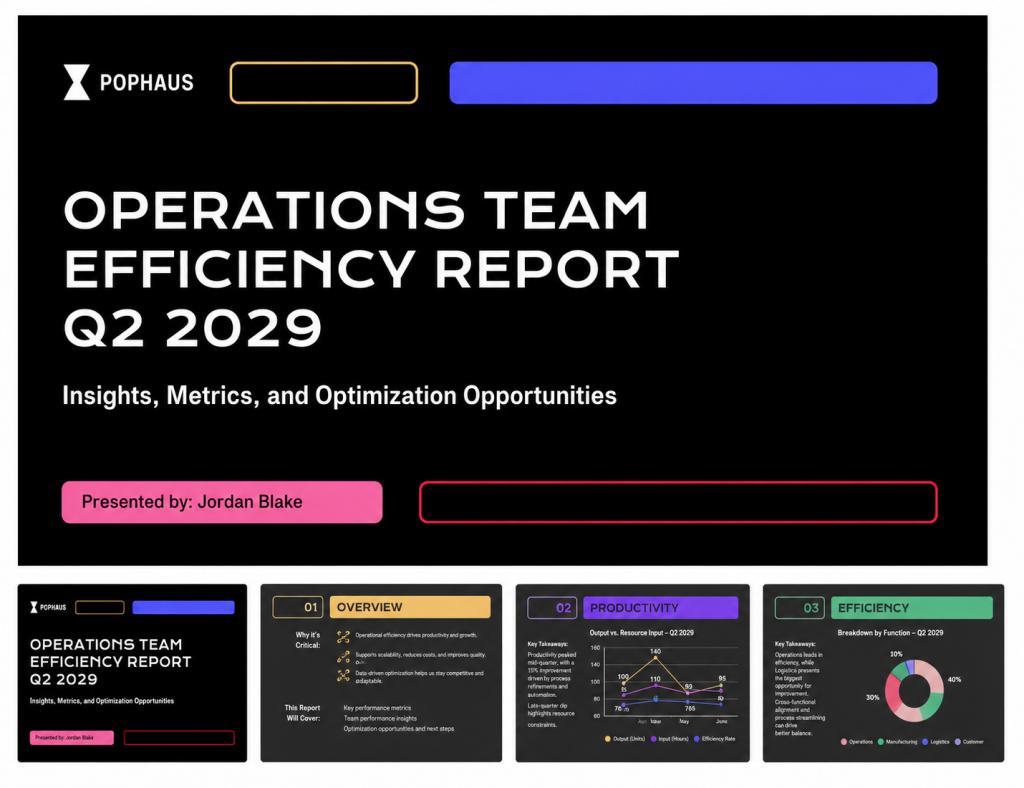Select the empty red-outlined box on the large slide
Viewport: 1024px width, 788px height.
tap(679, 502)
